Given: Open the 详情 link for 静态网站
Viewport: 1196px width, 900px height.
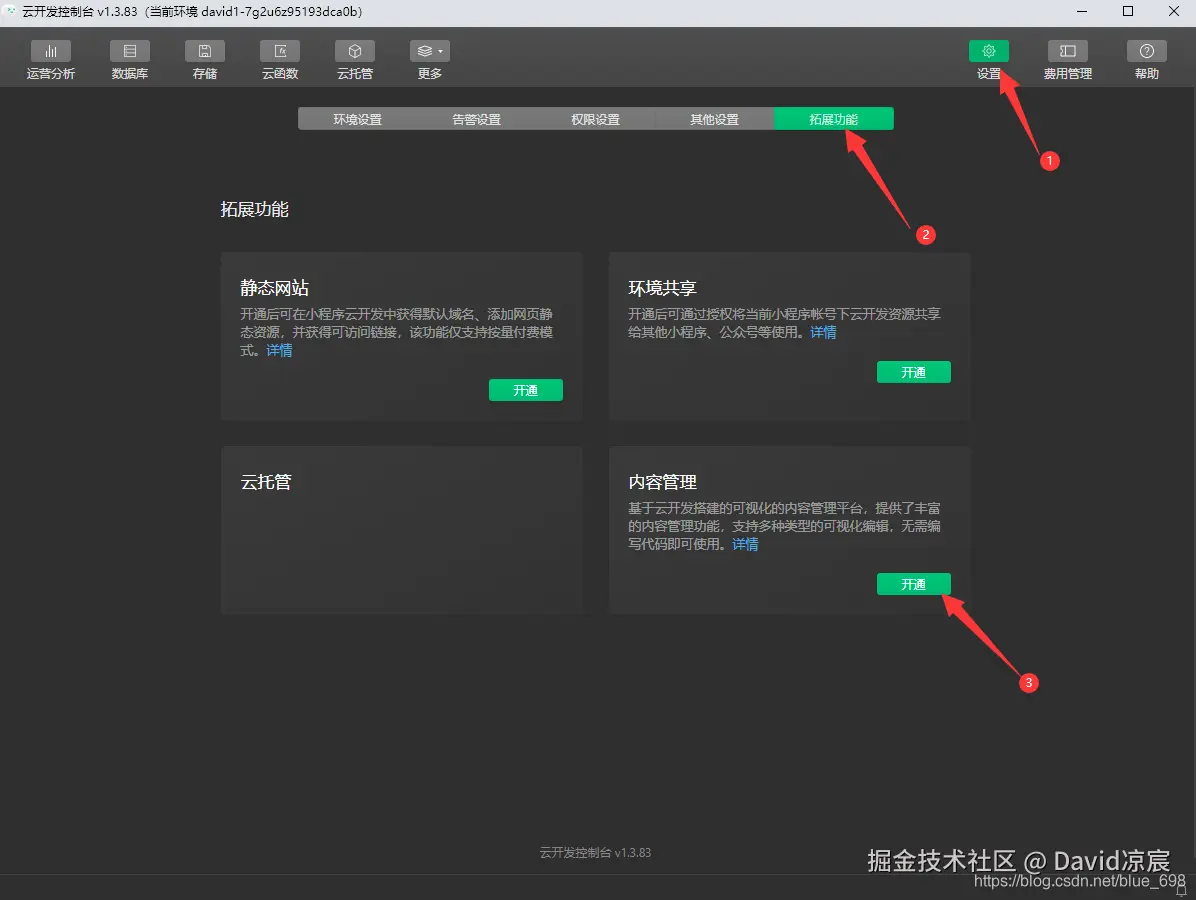Looking at the screenshot, I should pos(278,350).
